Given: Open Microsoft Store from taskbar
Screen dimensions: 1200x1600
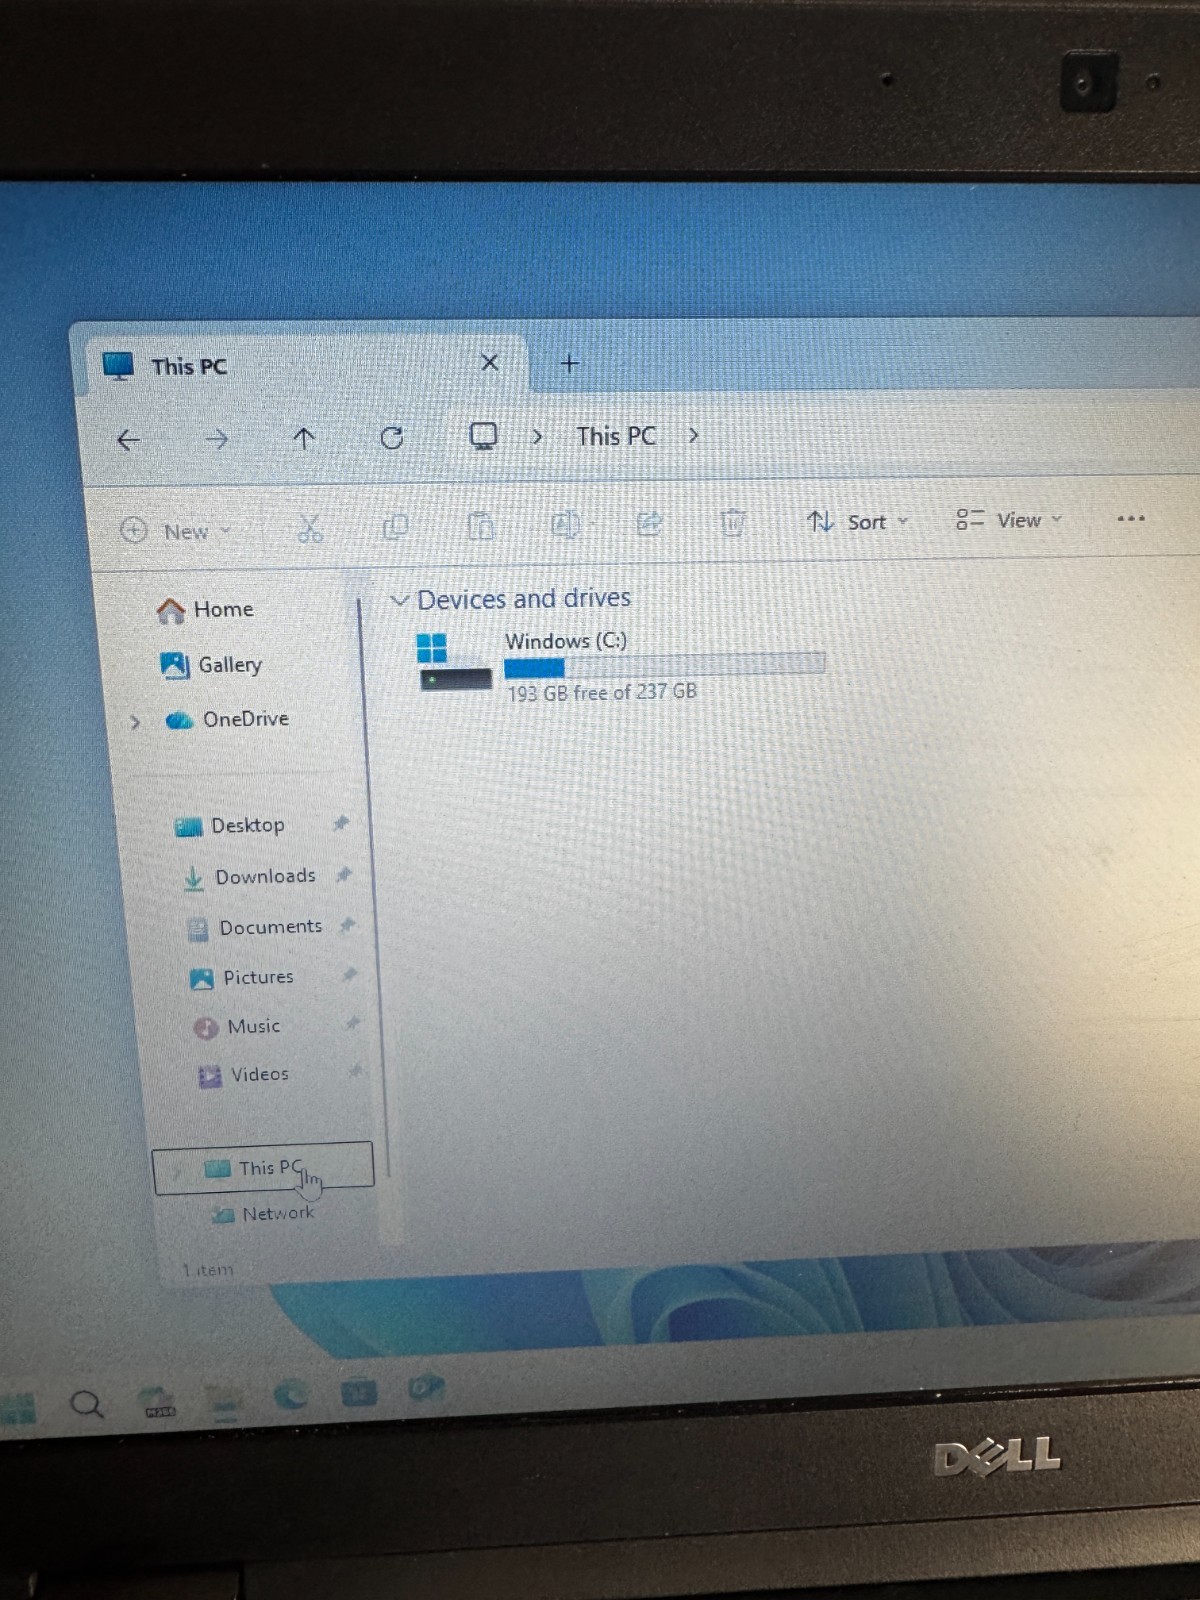Looking at the screenshot, I should click(359, 1391).
